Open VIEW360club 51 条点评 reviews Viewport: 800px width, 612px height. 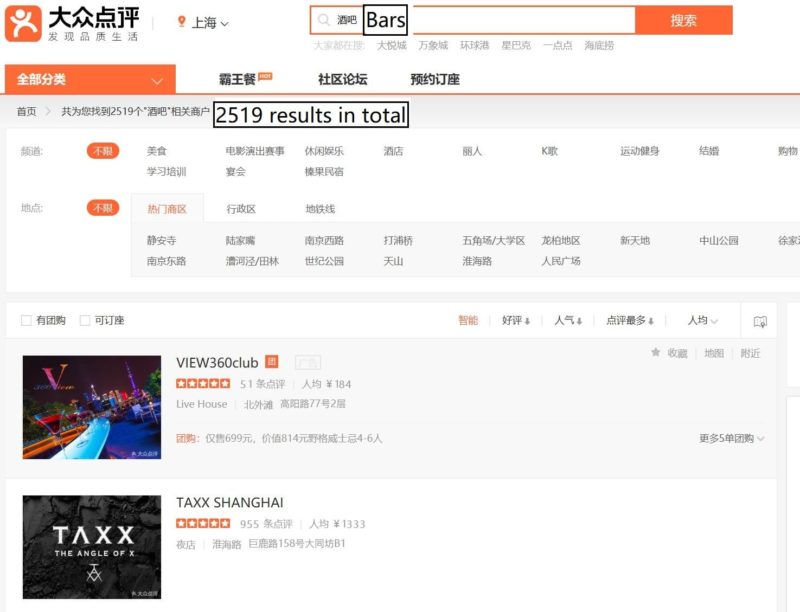[262, 384]
